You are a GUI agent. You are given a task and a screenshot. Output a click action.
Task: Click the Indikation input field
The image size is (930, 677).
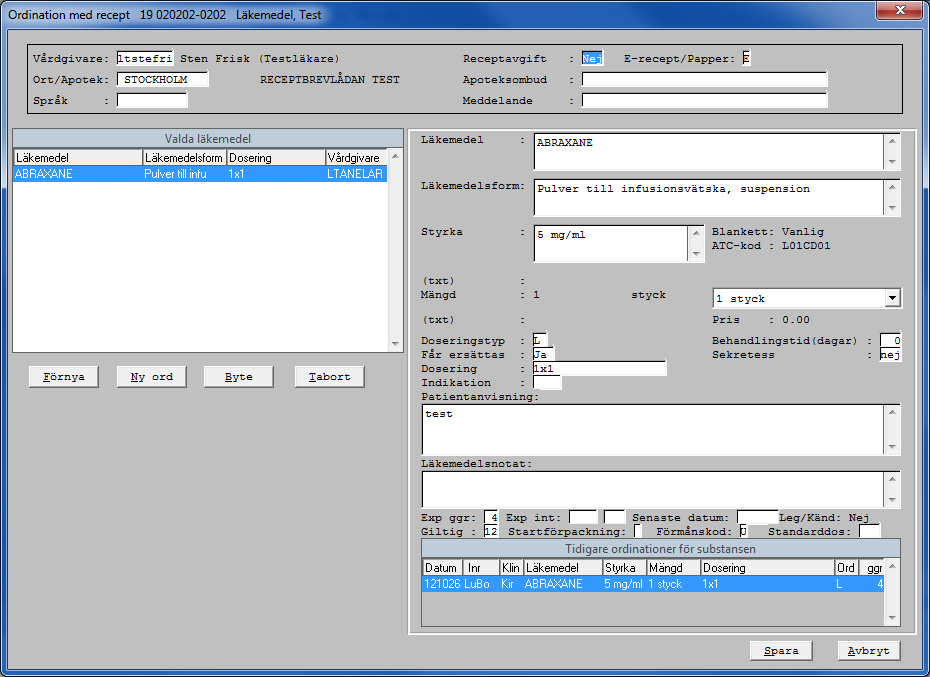(547, 383)
